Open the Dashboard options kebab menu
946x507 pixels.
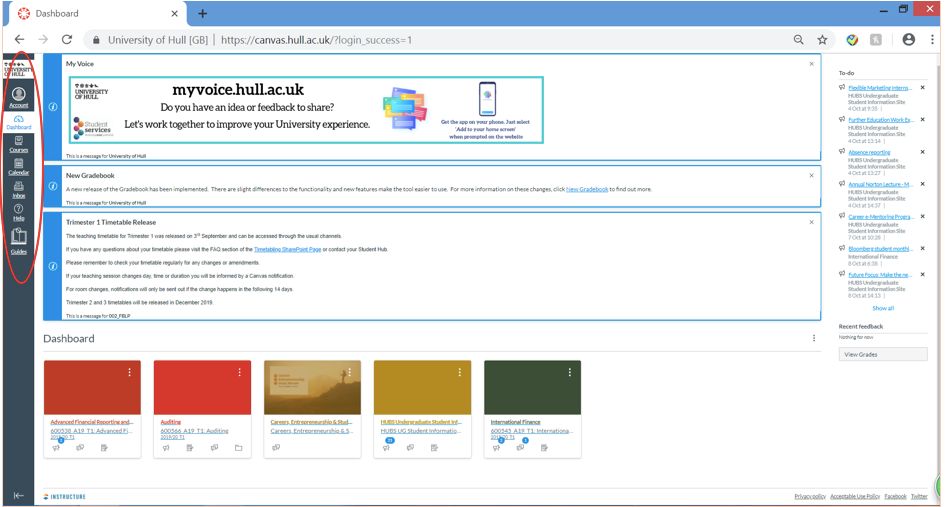(x=814, y=339)
